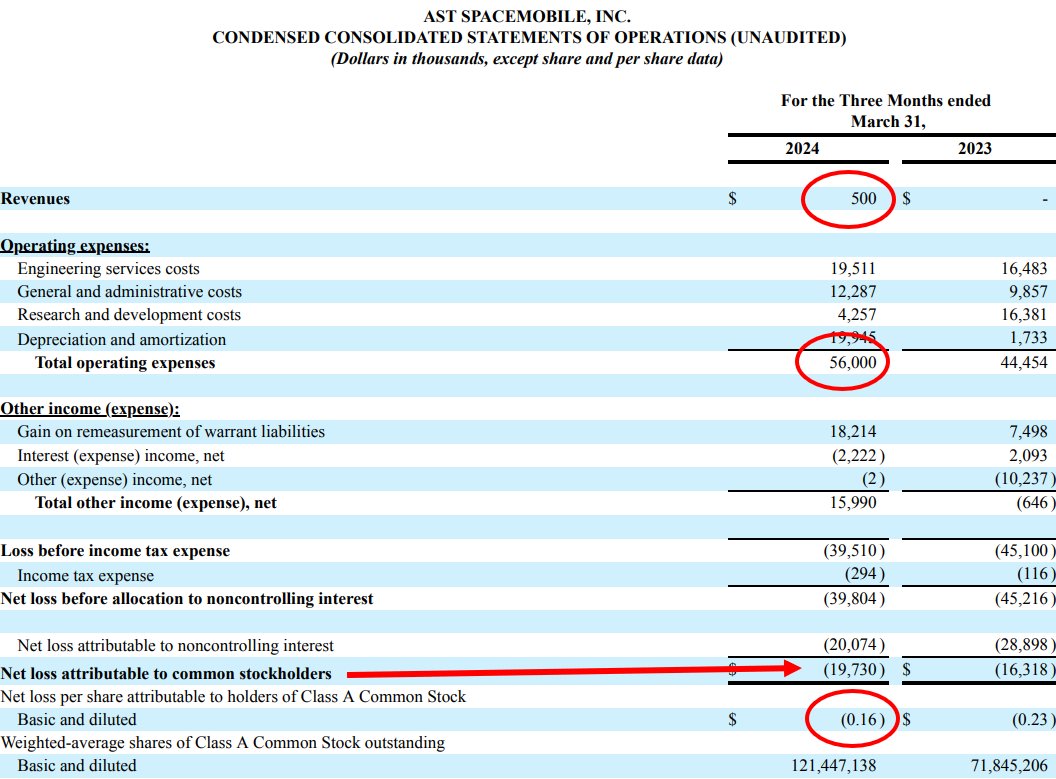
Task: Click the 'For the Three Months ended' header
Action: coord(886,100)
